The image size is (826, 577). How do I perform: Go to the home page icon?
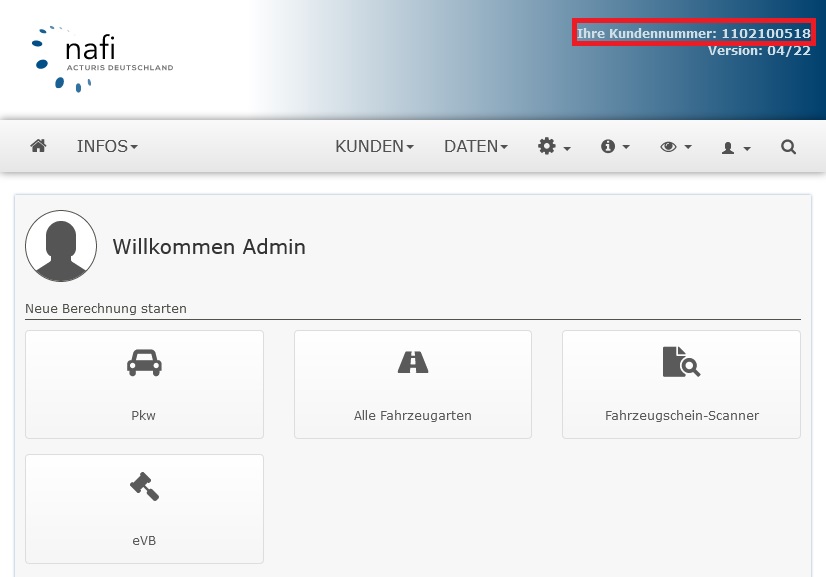click(38, 146)
